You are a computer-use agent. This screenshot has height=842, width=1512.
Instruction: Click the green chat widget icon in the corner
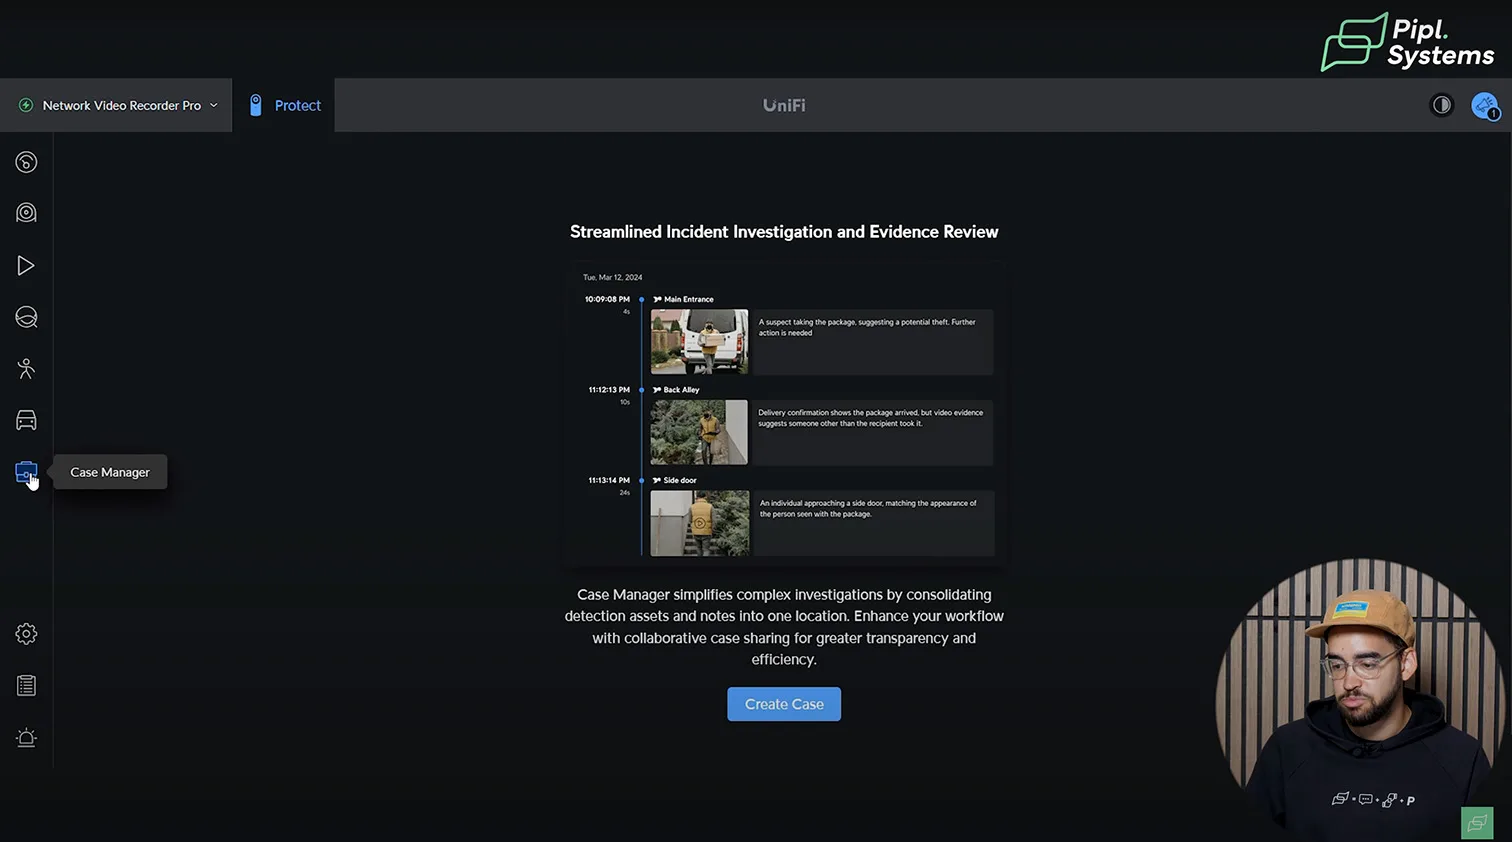(x=1477, y=823)
